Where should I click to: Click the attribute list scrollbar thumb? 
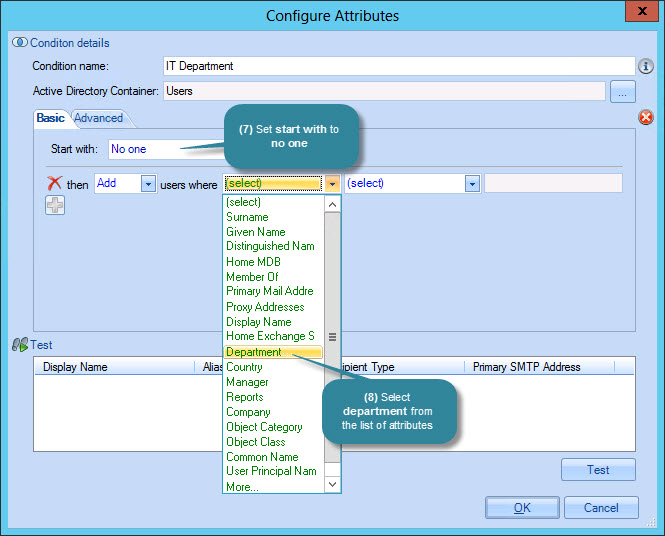coord(332,337)
